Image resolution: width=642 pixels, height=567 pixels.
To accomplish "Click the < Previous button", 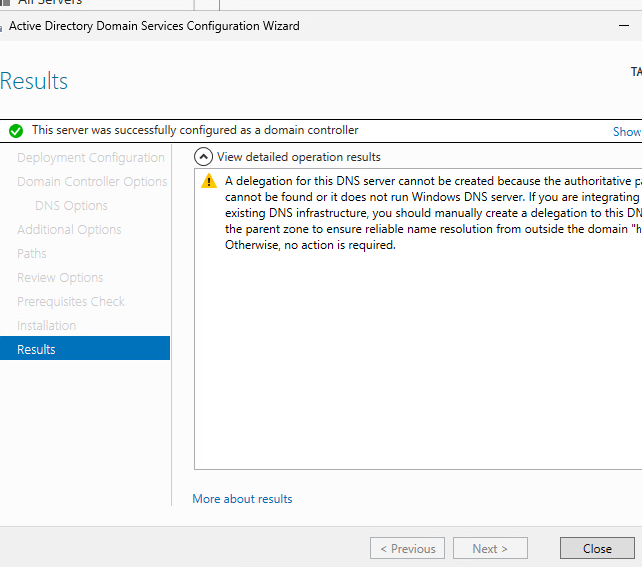I will 407,548.
